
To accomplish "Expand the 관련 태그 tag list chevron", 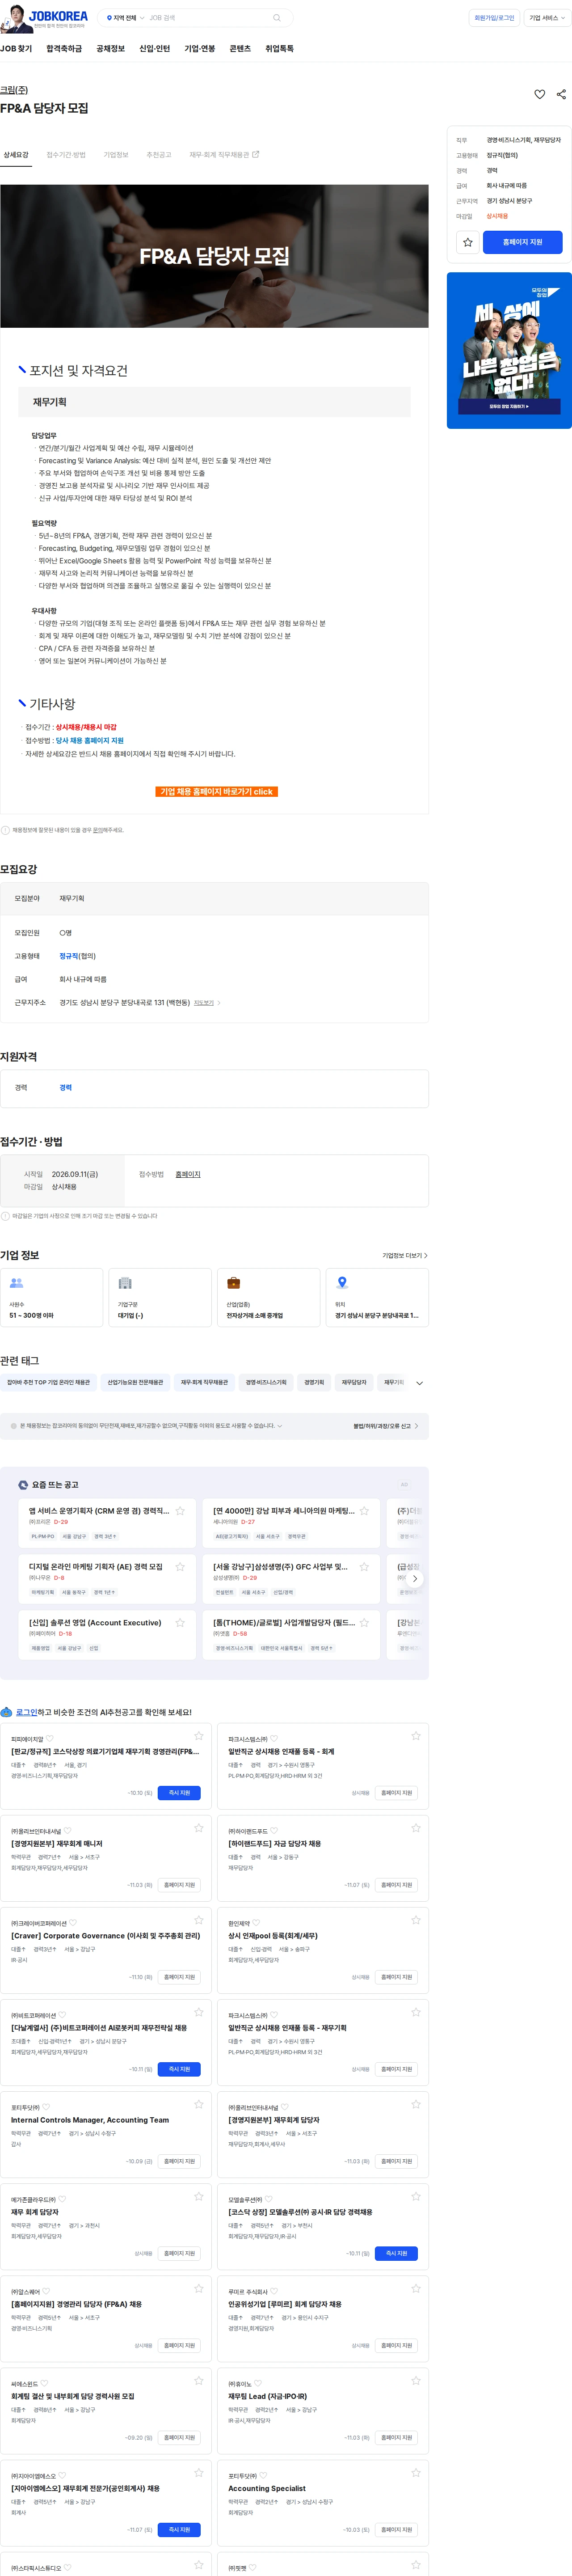I will [x=419, y=1383].
